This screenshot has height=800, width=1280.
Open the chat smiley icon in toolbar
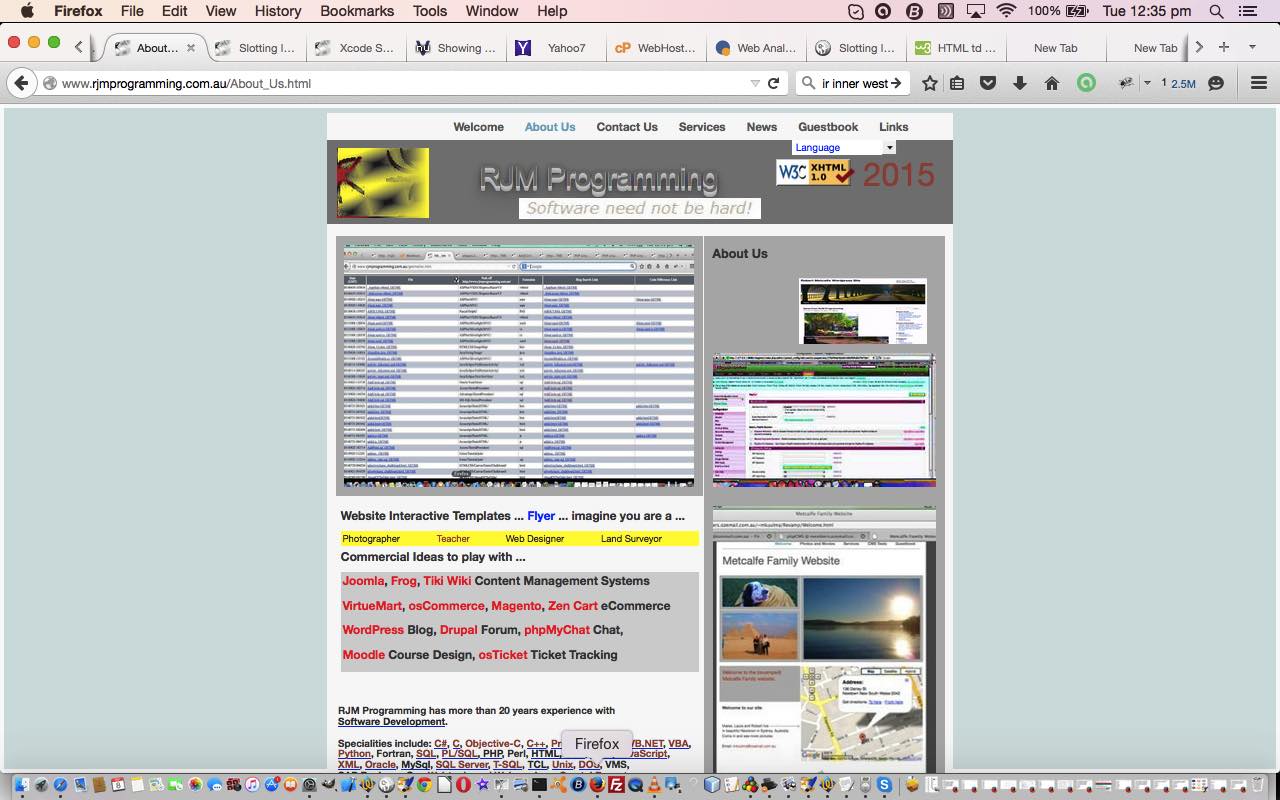[x=1216, y=83]
